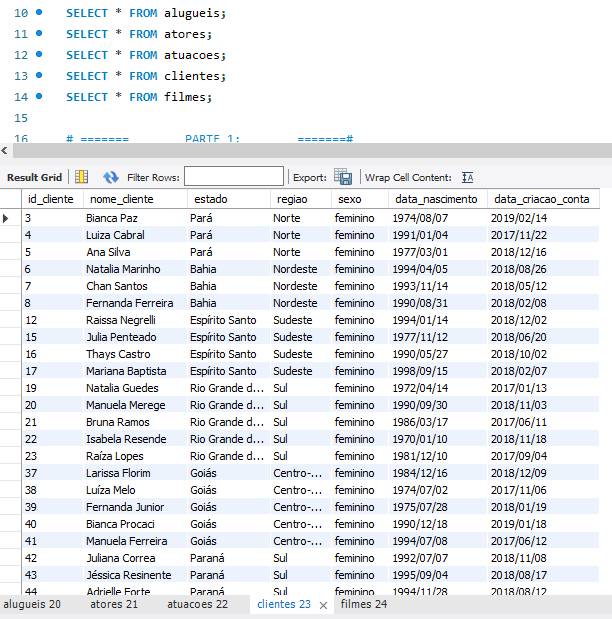Screen dimensions: 612x619
Task: Switch to alugueis 20 result tab
Action: [32, 604]
